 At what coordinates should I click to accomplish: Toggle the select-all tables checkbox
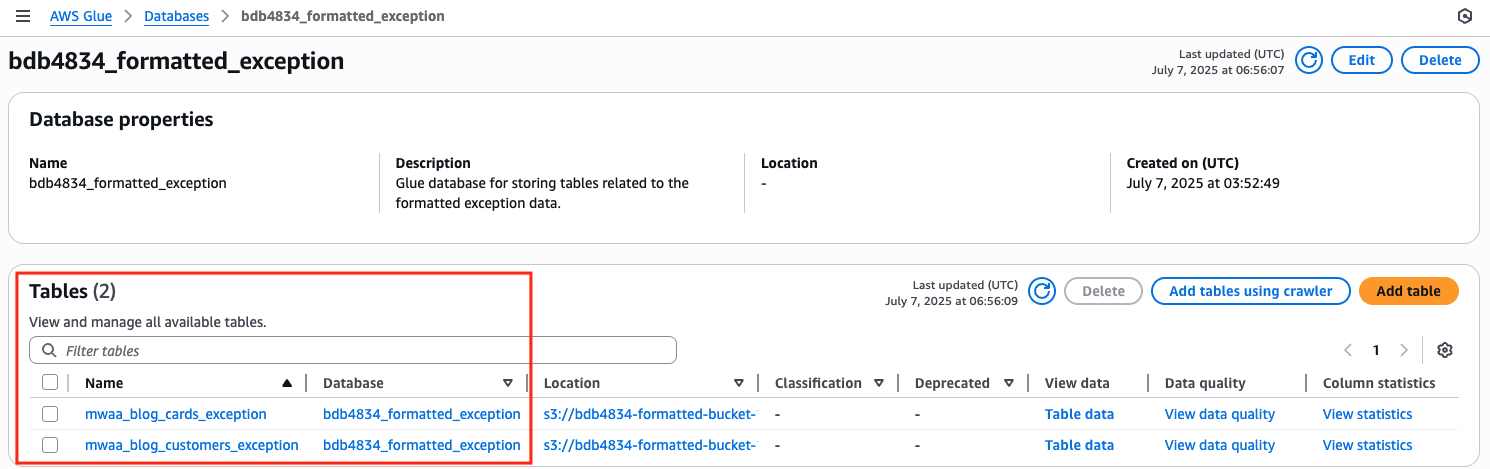(x=50, y=382)
